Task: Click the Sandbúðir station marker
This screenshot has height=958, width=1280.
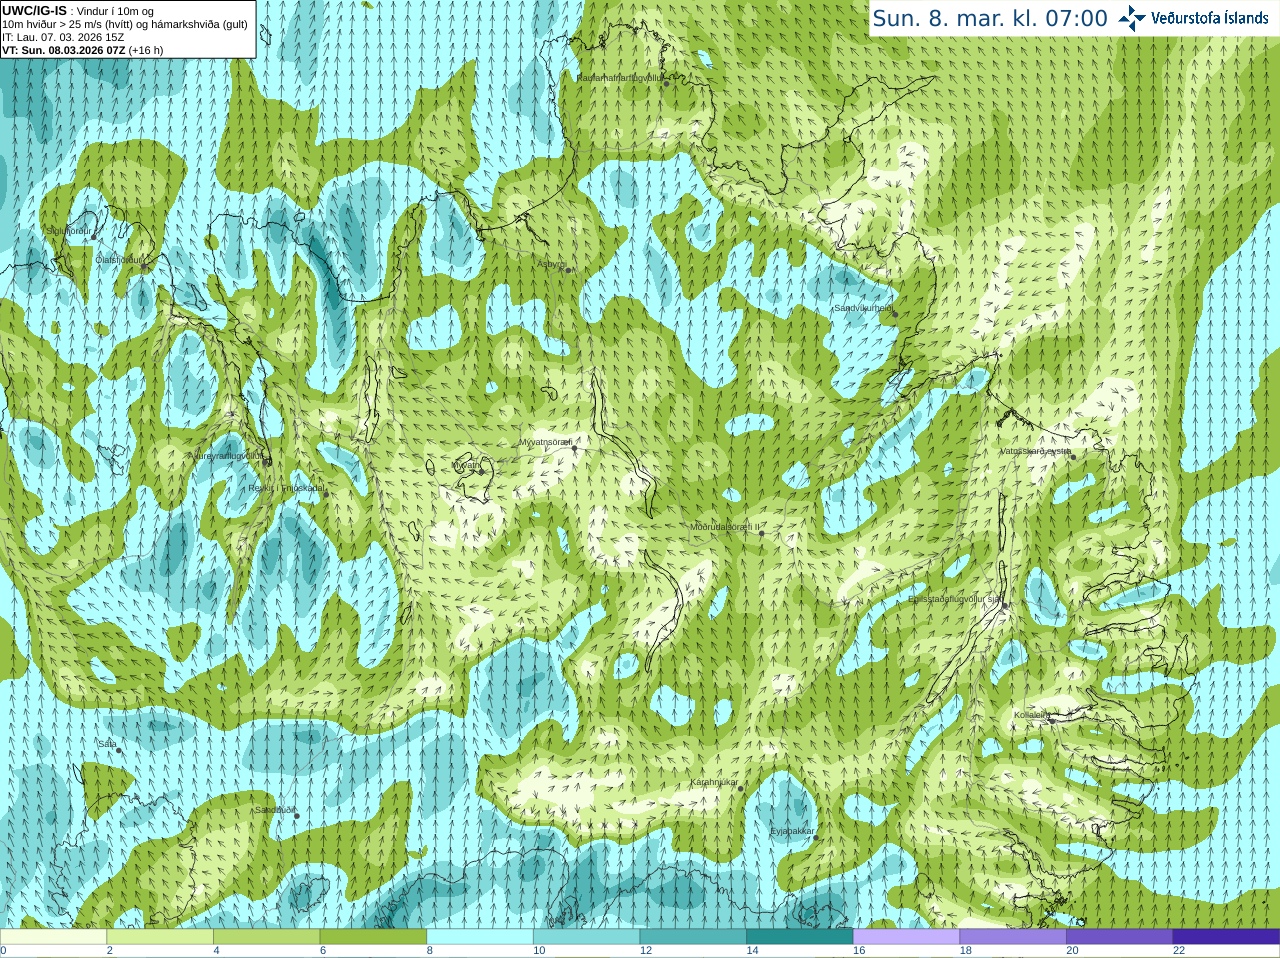Action: click(297, 816)
